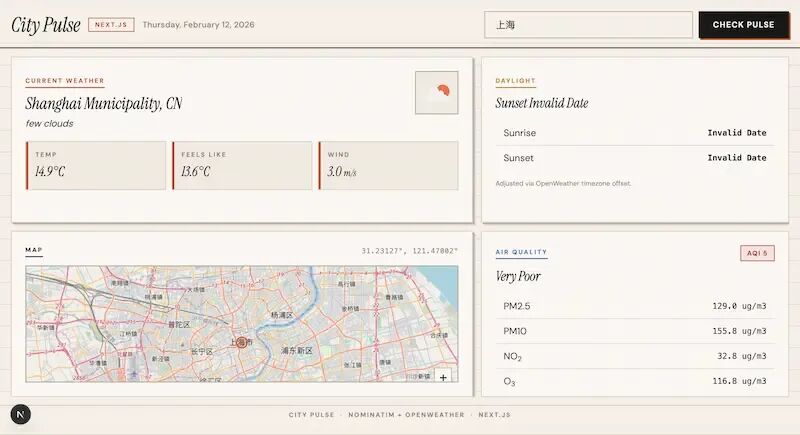The width and height of the screenshot is (800, 435).
Task: Click the City Pulse logo title
Action: (x=46, y=24)
